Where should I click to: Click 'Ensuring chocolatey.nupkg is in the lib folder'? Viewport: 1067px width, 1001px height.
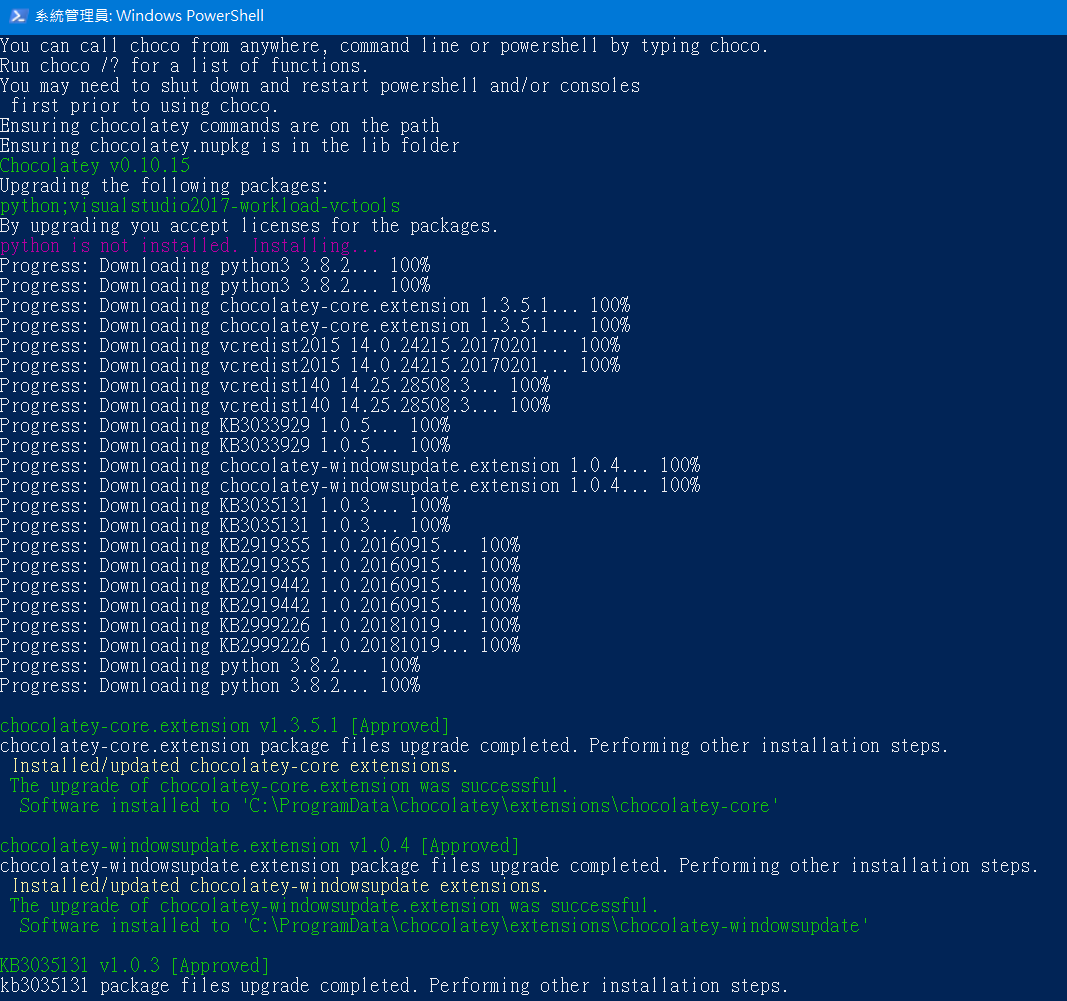coord(230,146)
